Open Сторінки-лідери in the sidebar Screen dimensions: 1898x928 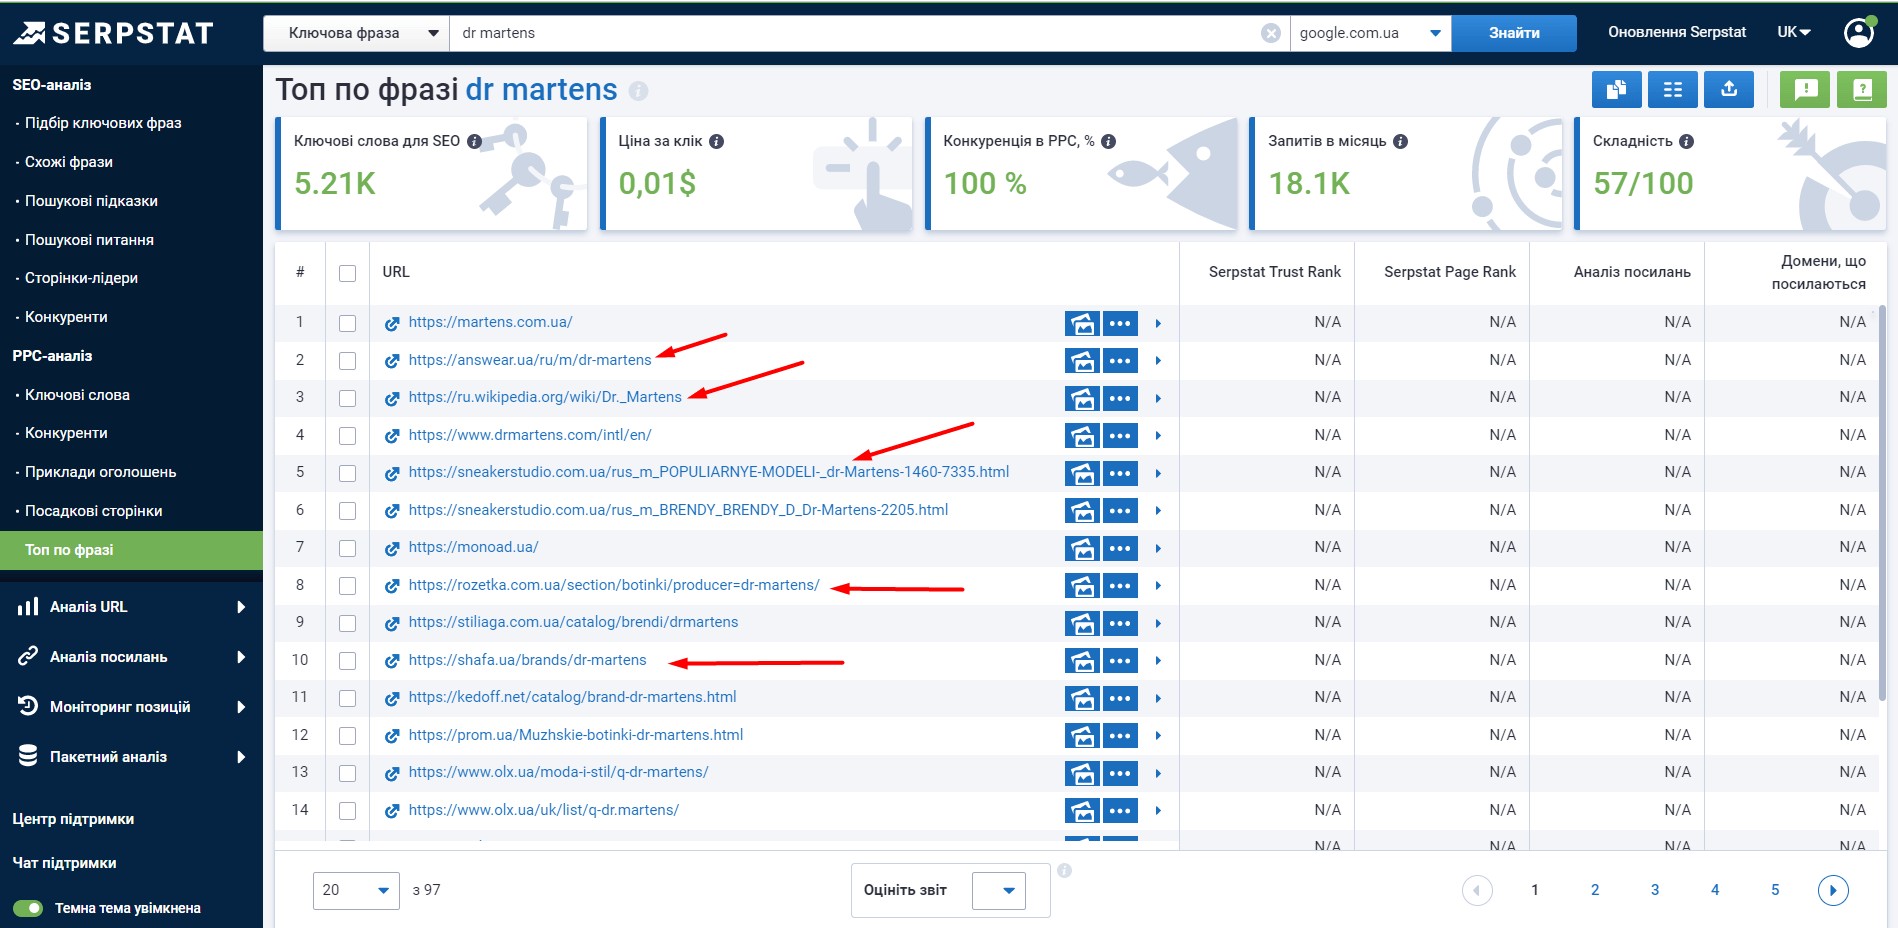[81, 278]
